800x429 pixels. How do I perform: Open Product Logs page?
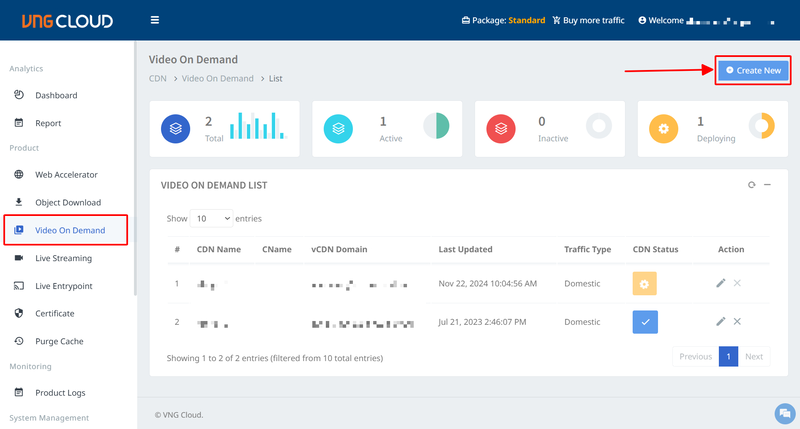click(60, 393)
